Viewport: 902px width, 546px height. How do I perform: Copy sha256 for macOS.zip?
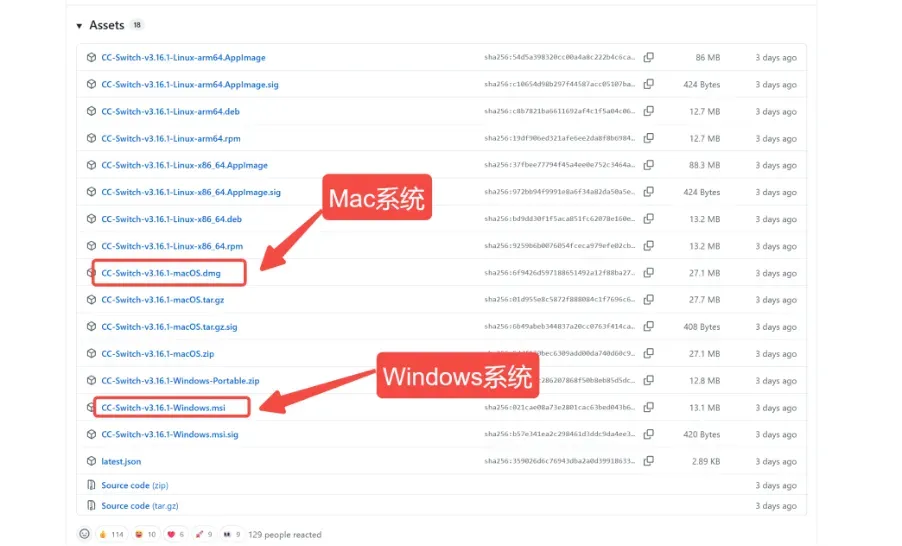click(x=649, y=353)
